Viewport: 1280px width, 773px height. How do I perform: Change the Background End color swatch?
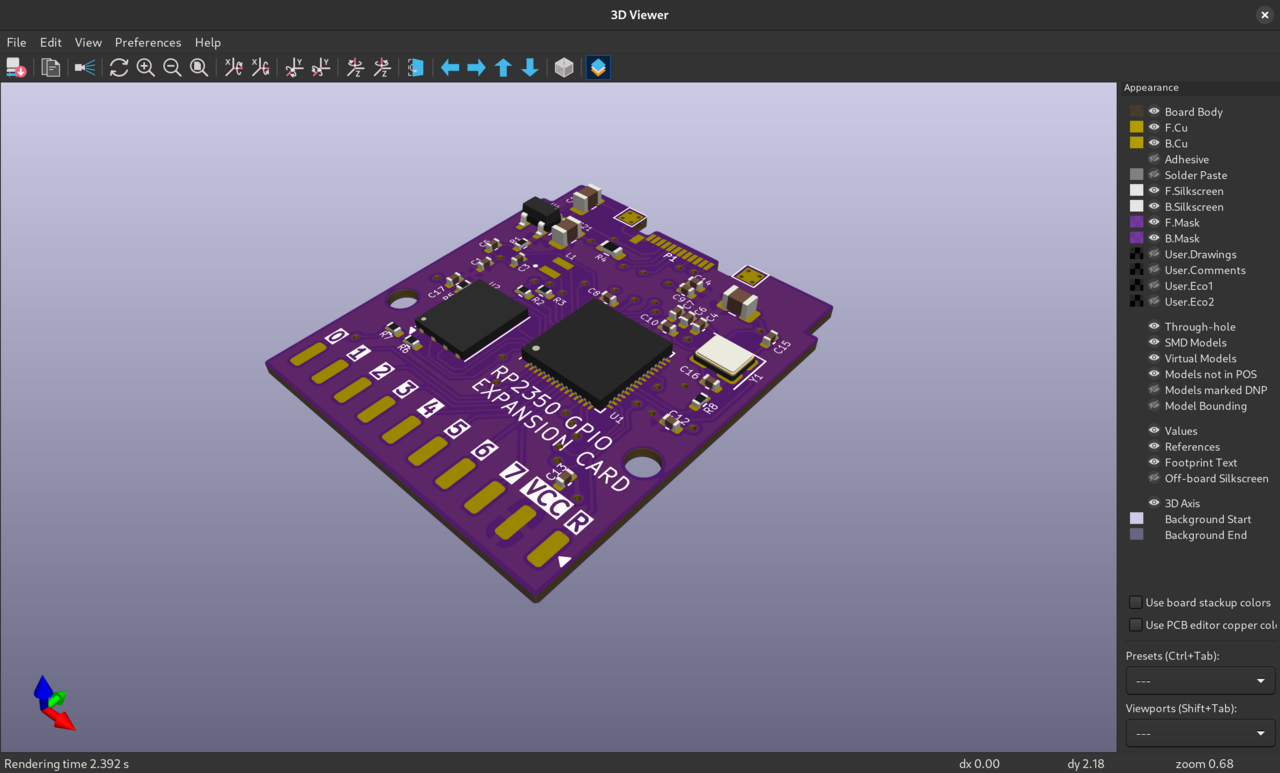point(1136,535)
